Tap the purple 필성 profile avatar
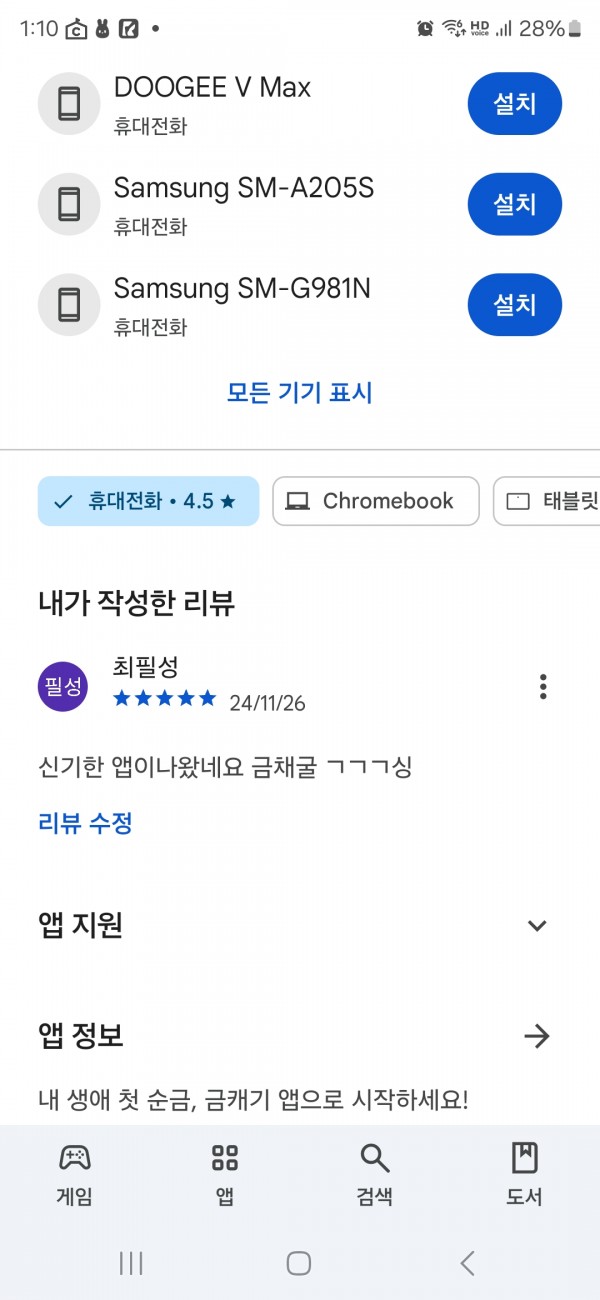 pos(63,687)
